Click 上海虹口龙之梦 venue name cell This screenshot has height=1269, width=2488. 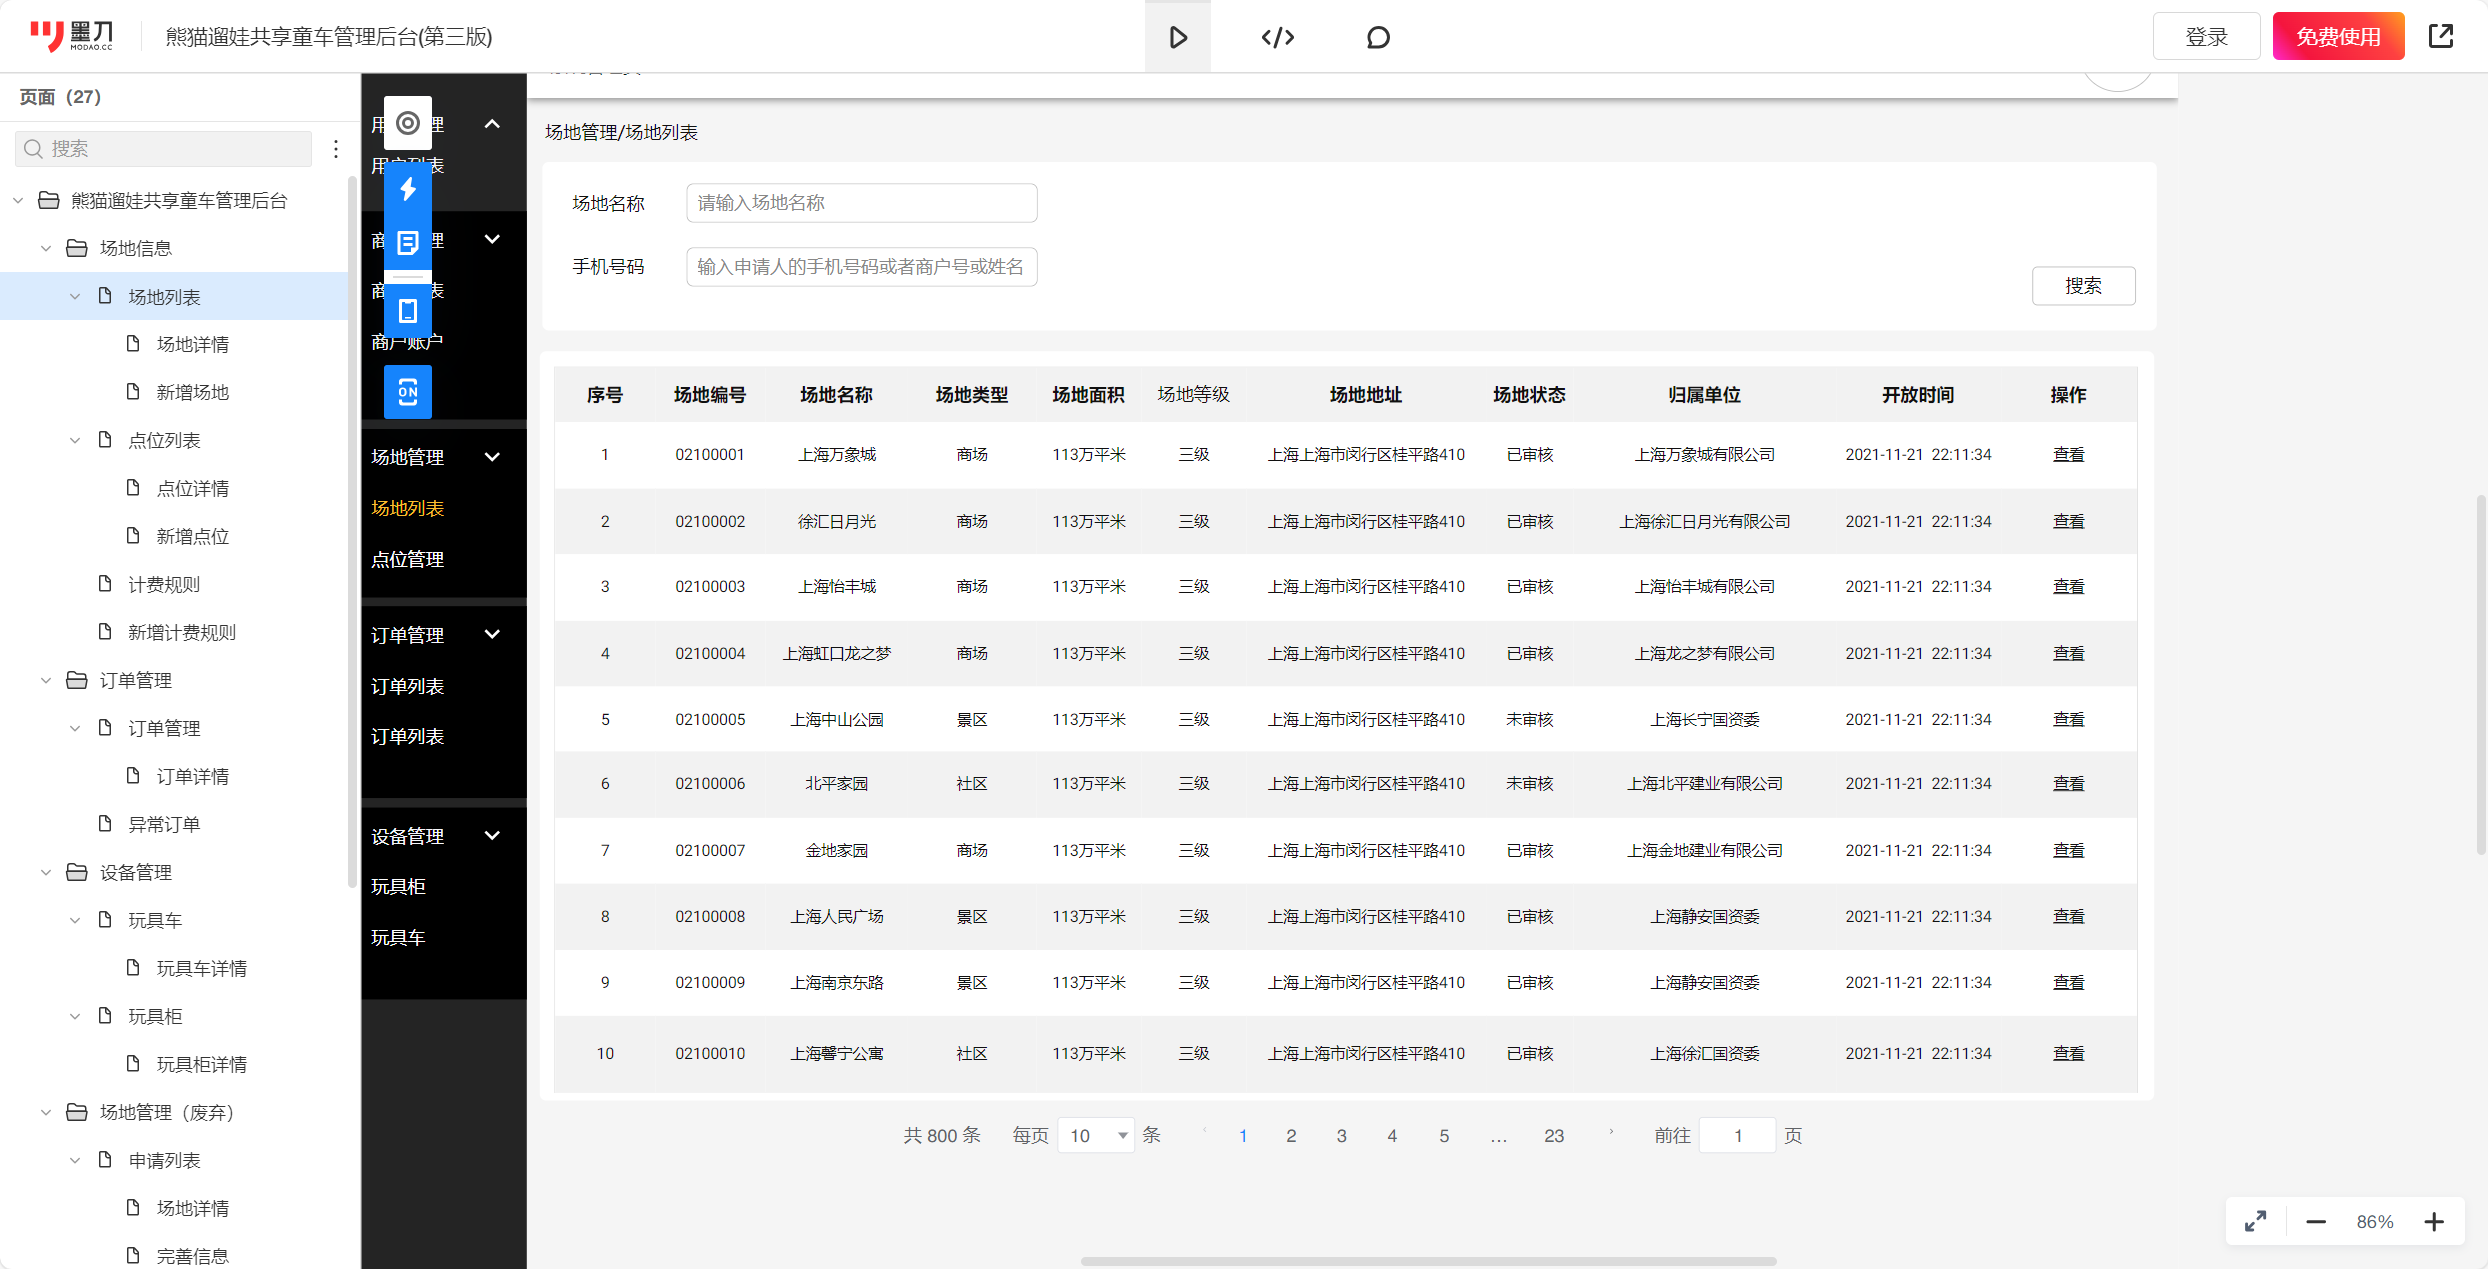[x=836, y=653]
